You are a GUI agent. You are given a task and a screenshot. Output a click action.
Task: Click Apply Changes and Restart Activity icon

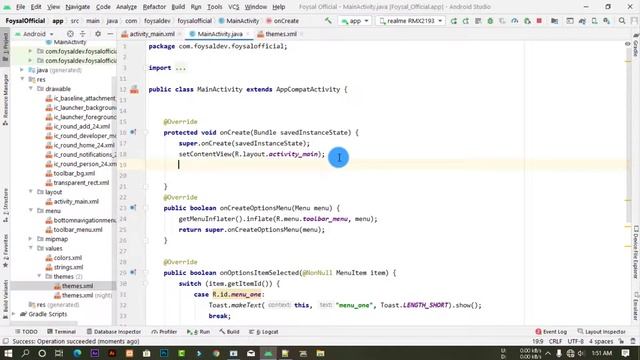click(466, 21)
